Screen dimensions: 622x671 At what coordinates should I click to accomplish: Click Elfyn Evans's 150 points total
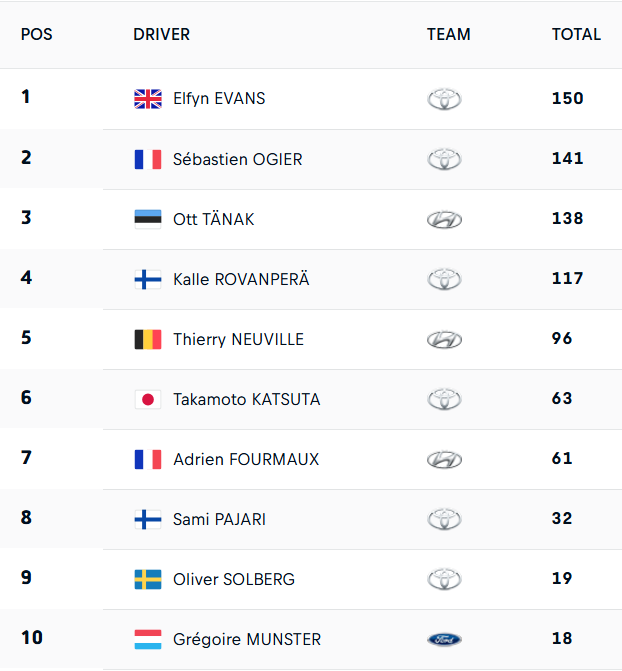[567, 98]
